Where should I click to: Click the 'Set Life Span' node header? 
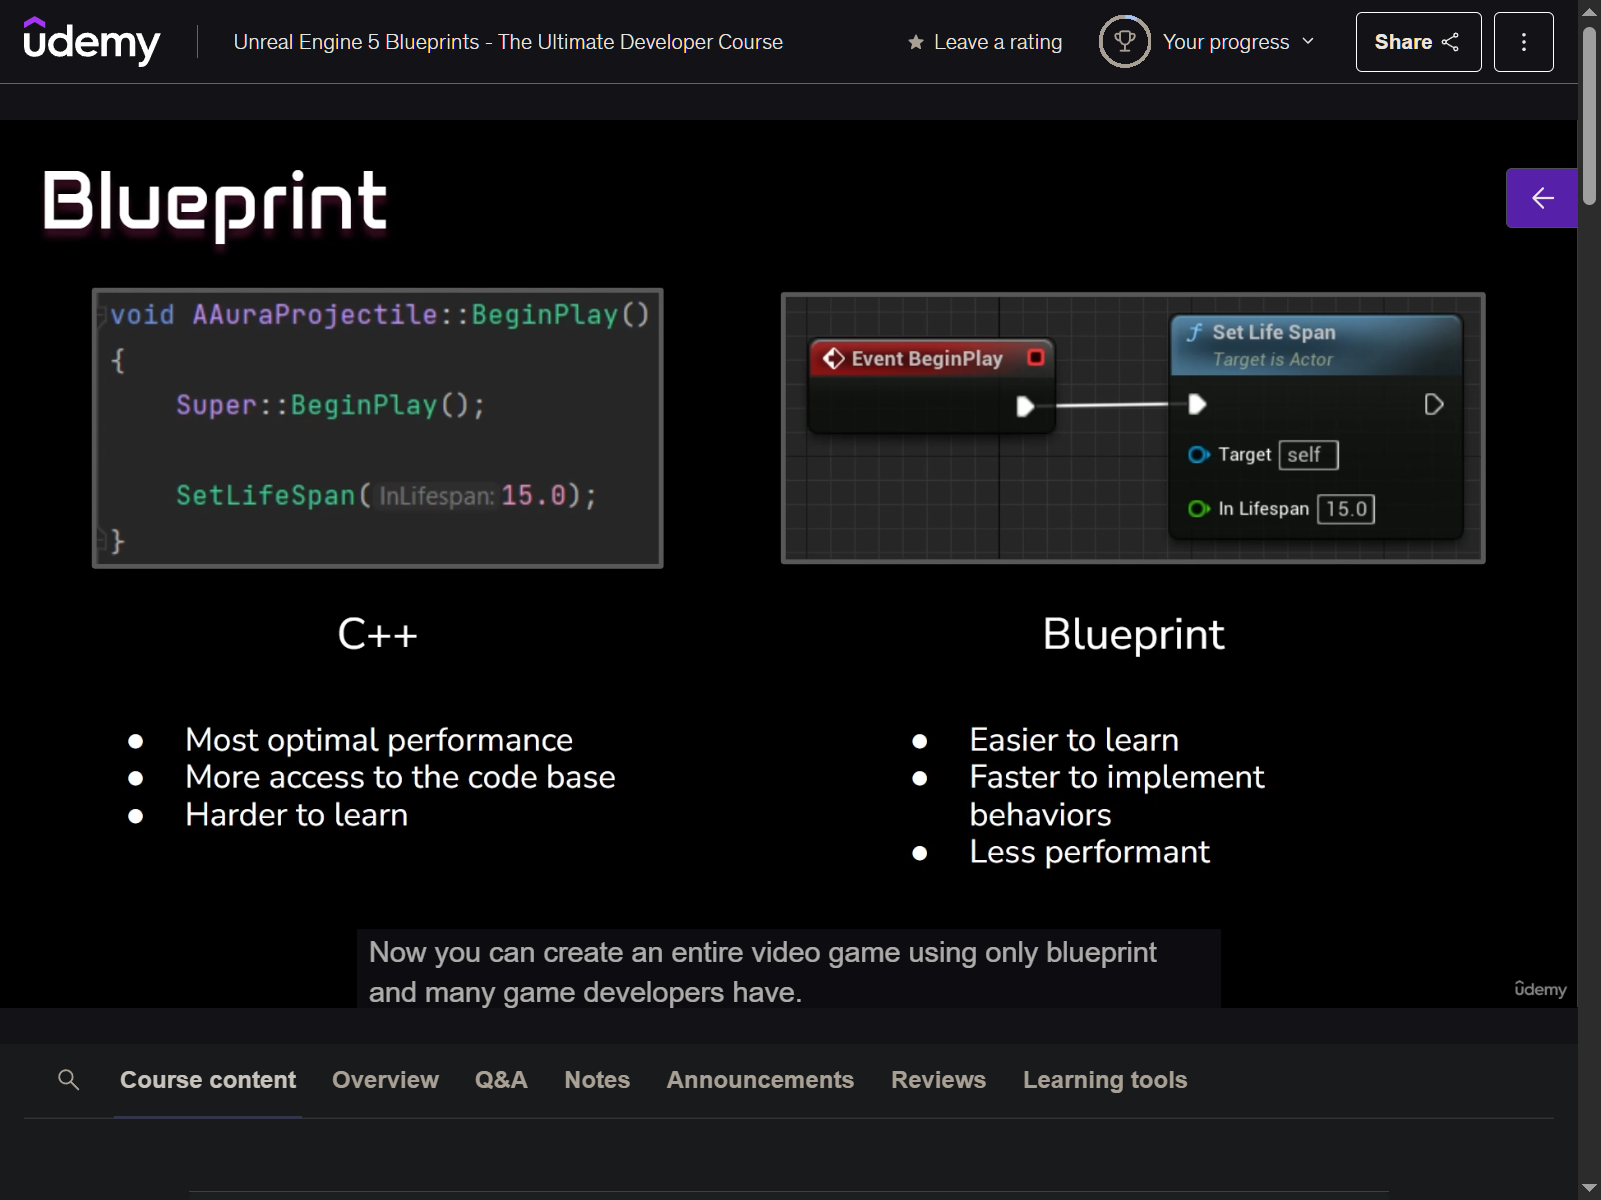tap(1316, 345)
